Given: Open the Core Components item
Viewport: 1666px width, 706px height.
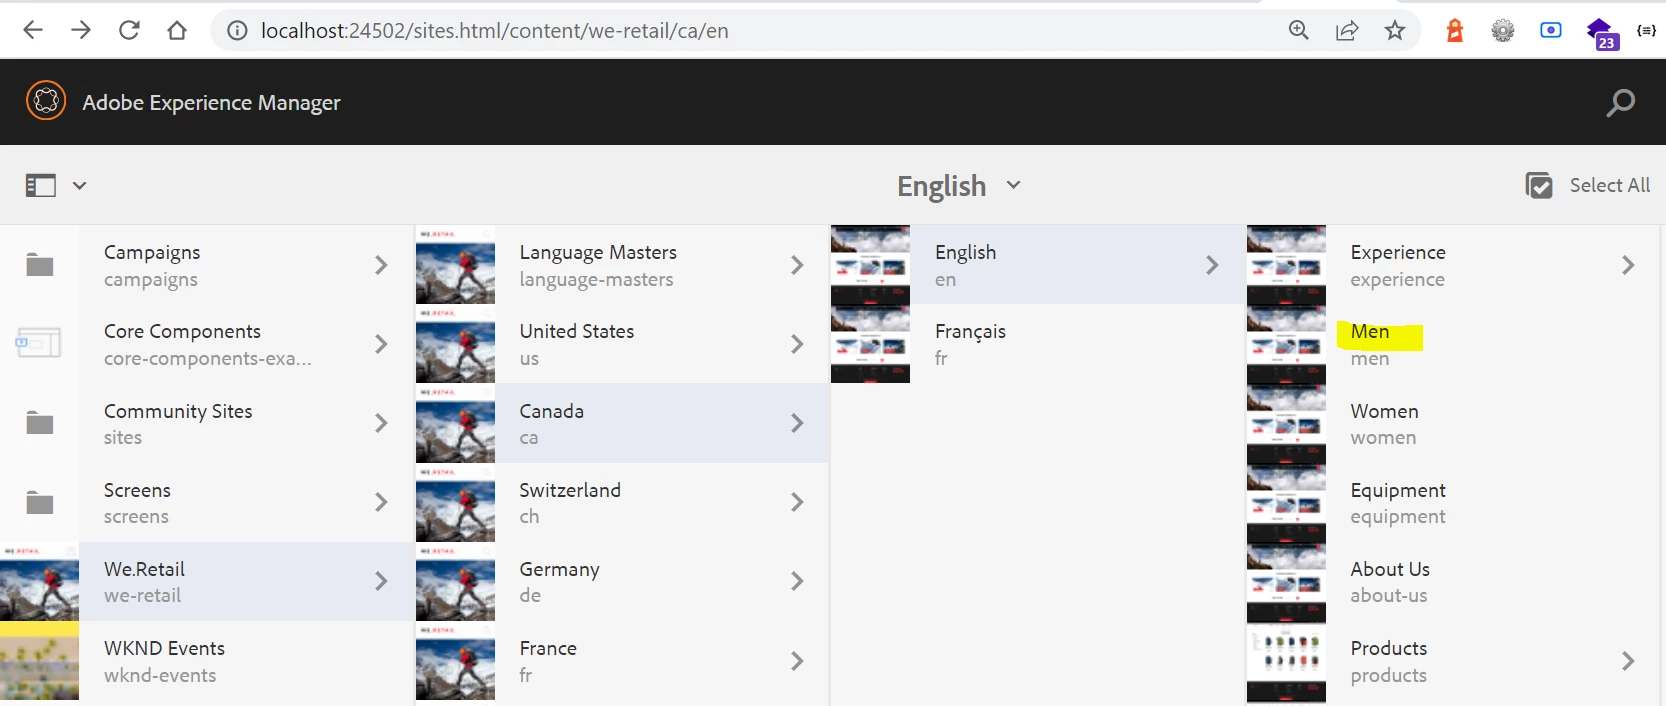Looking at the screenshot, I should coord(207,344).
